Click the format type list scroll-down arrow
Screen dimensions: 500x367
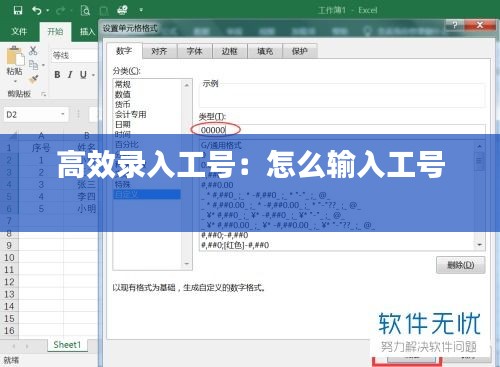[x=480, y=245]
